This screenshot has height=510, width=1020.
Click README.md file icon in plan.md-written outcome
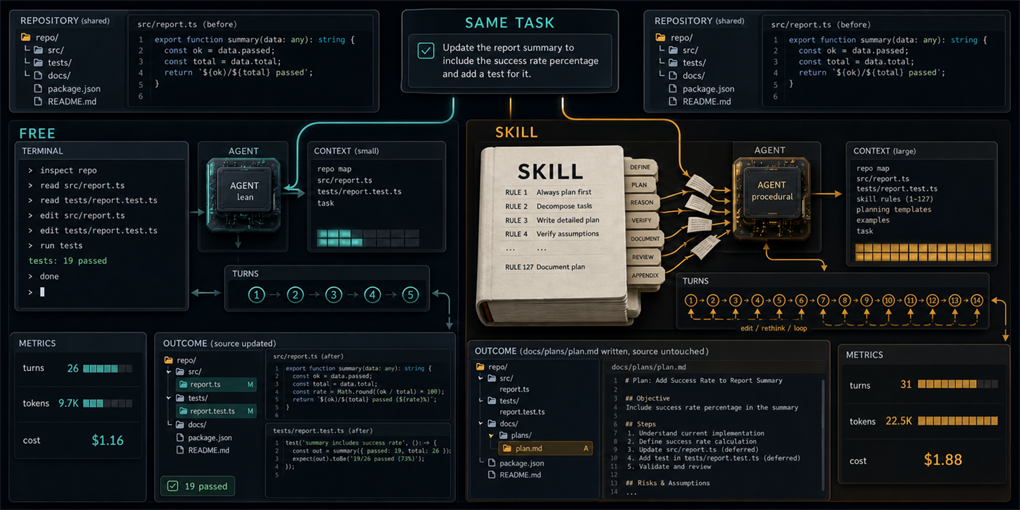click(x=492, y=475)
